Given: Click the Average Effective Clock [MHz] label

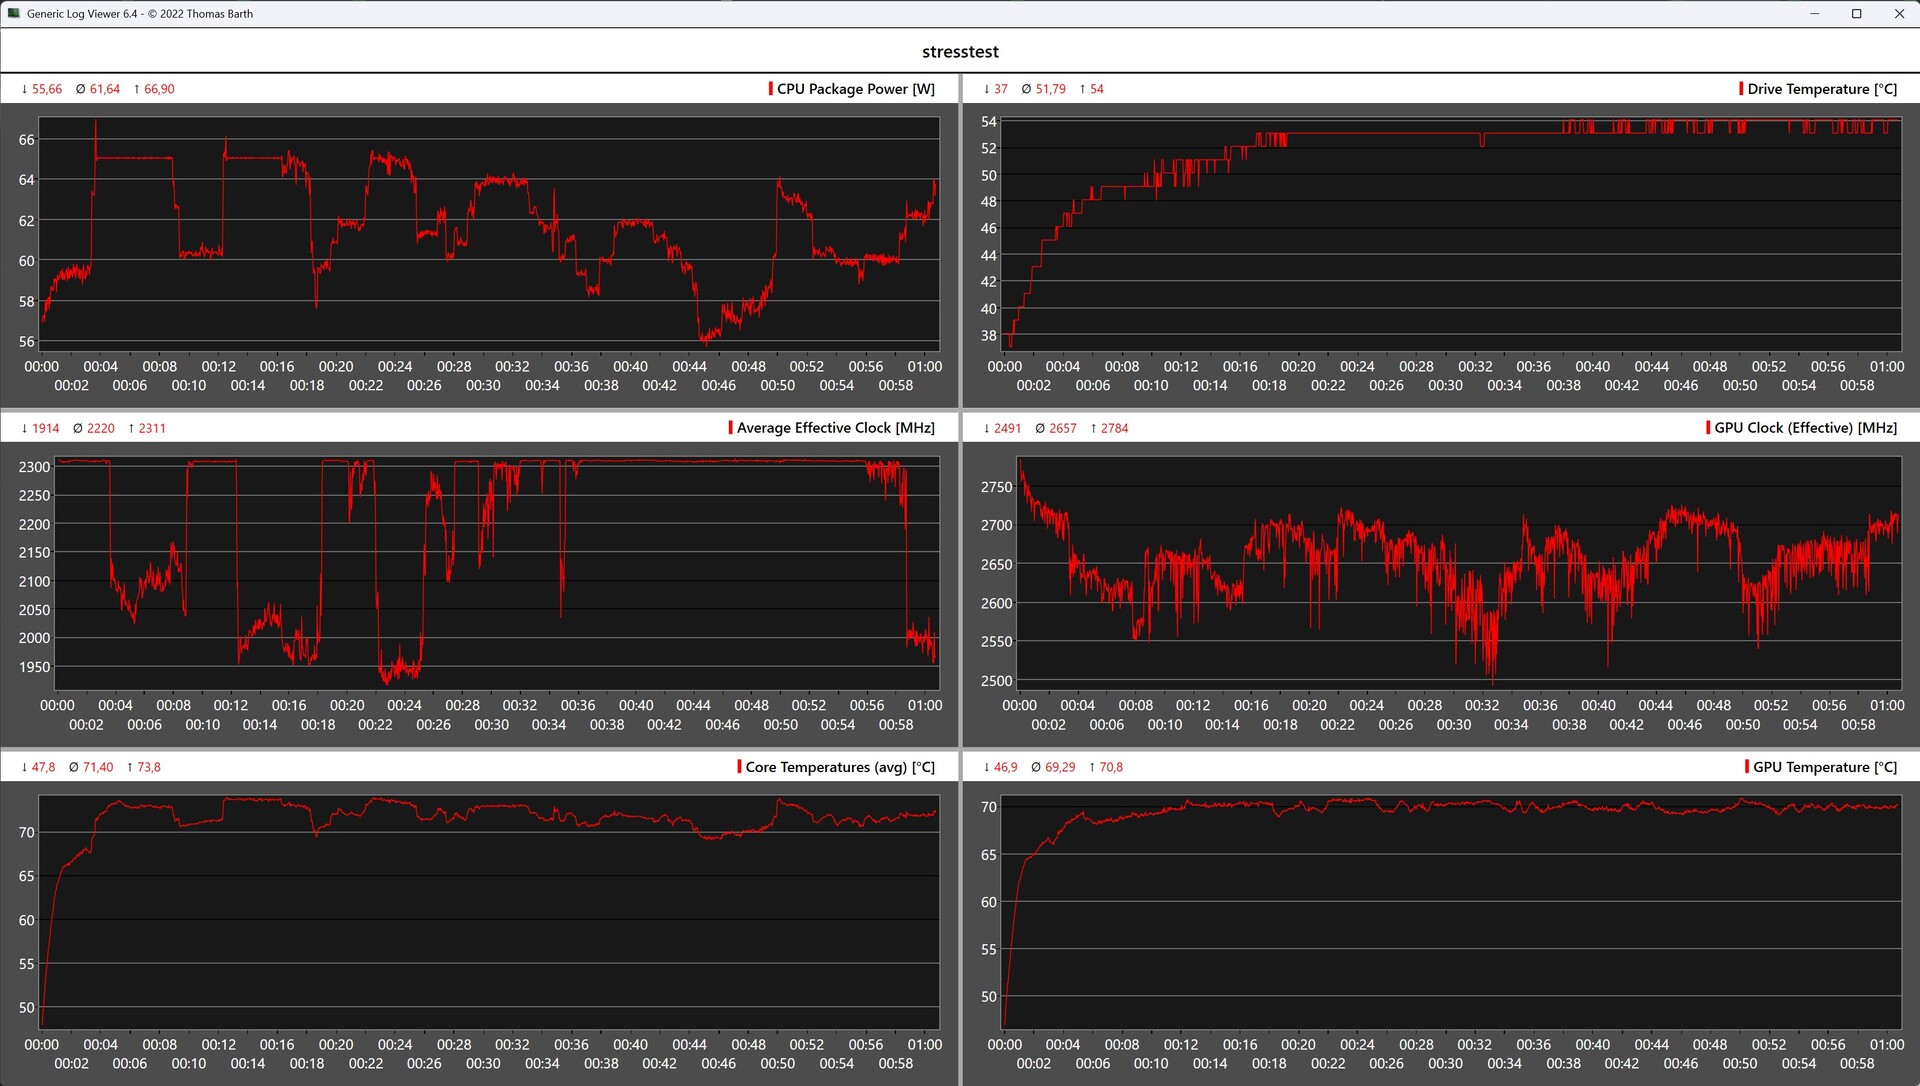Looking at the screenshot, I should tap(836, 428).
